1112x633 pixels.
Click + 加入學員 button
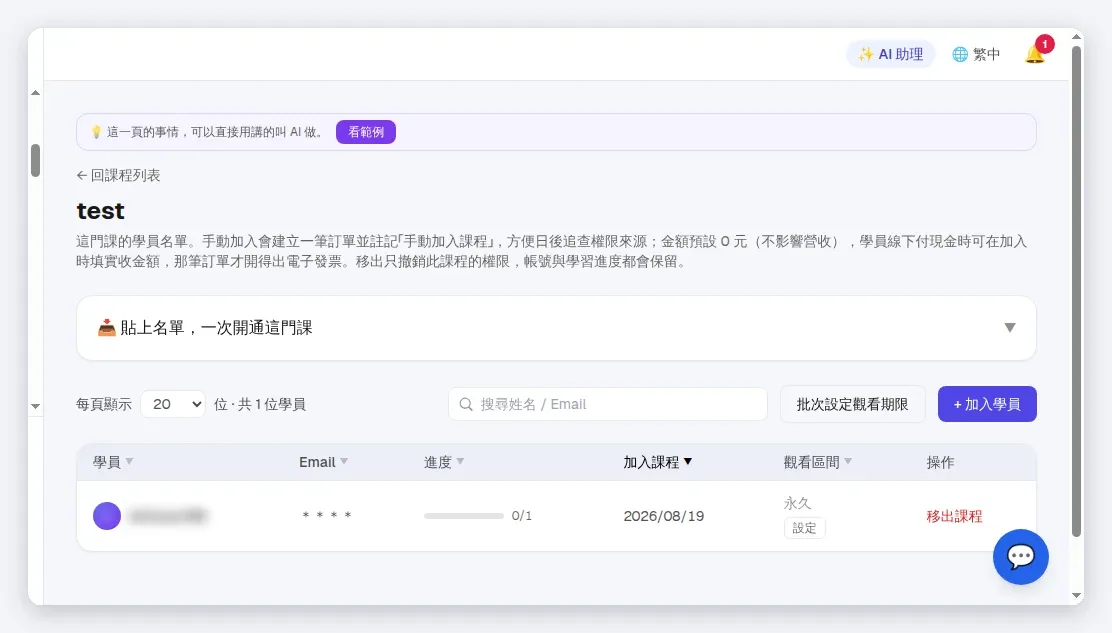(x=987, y=404)
